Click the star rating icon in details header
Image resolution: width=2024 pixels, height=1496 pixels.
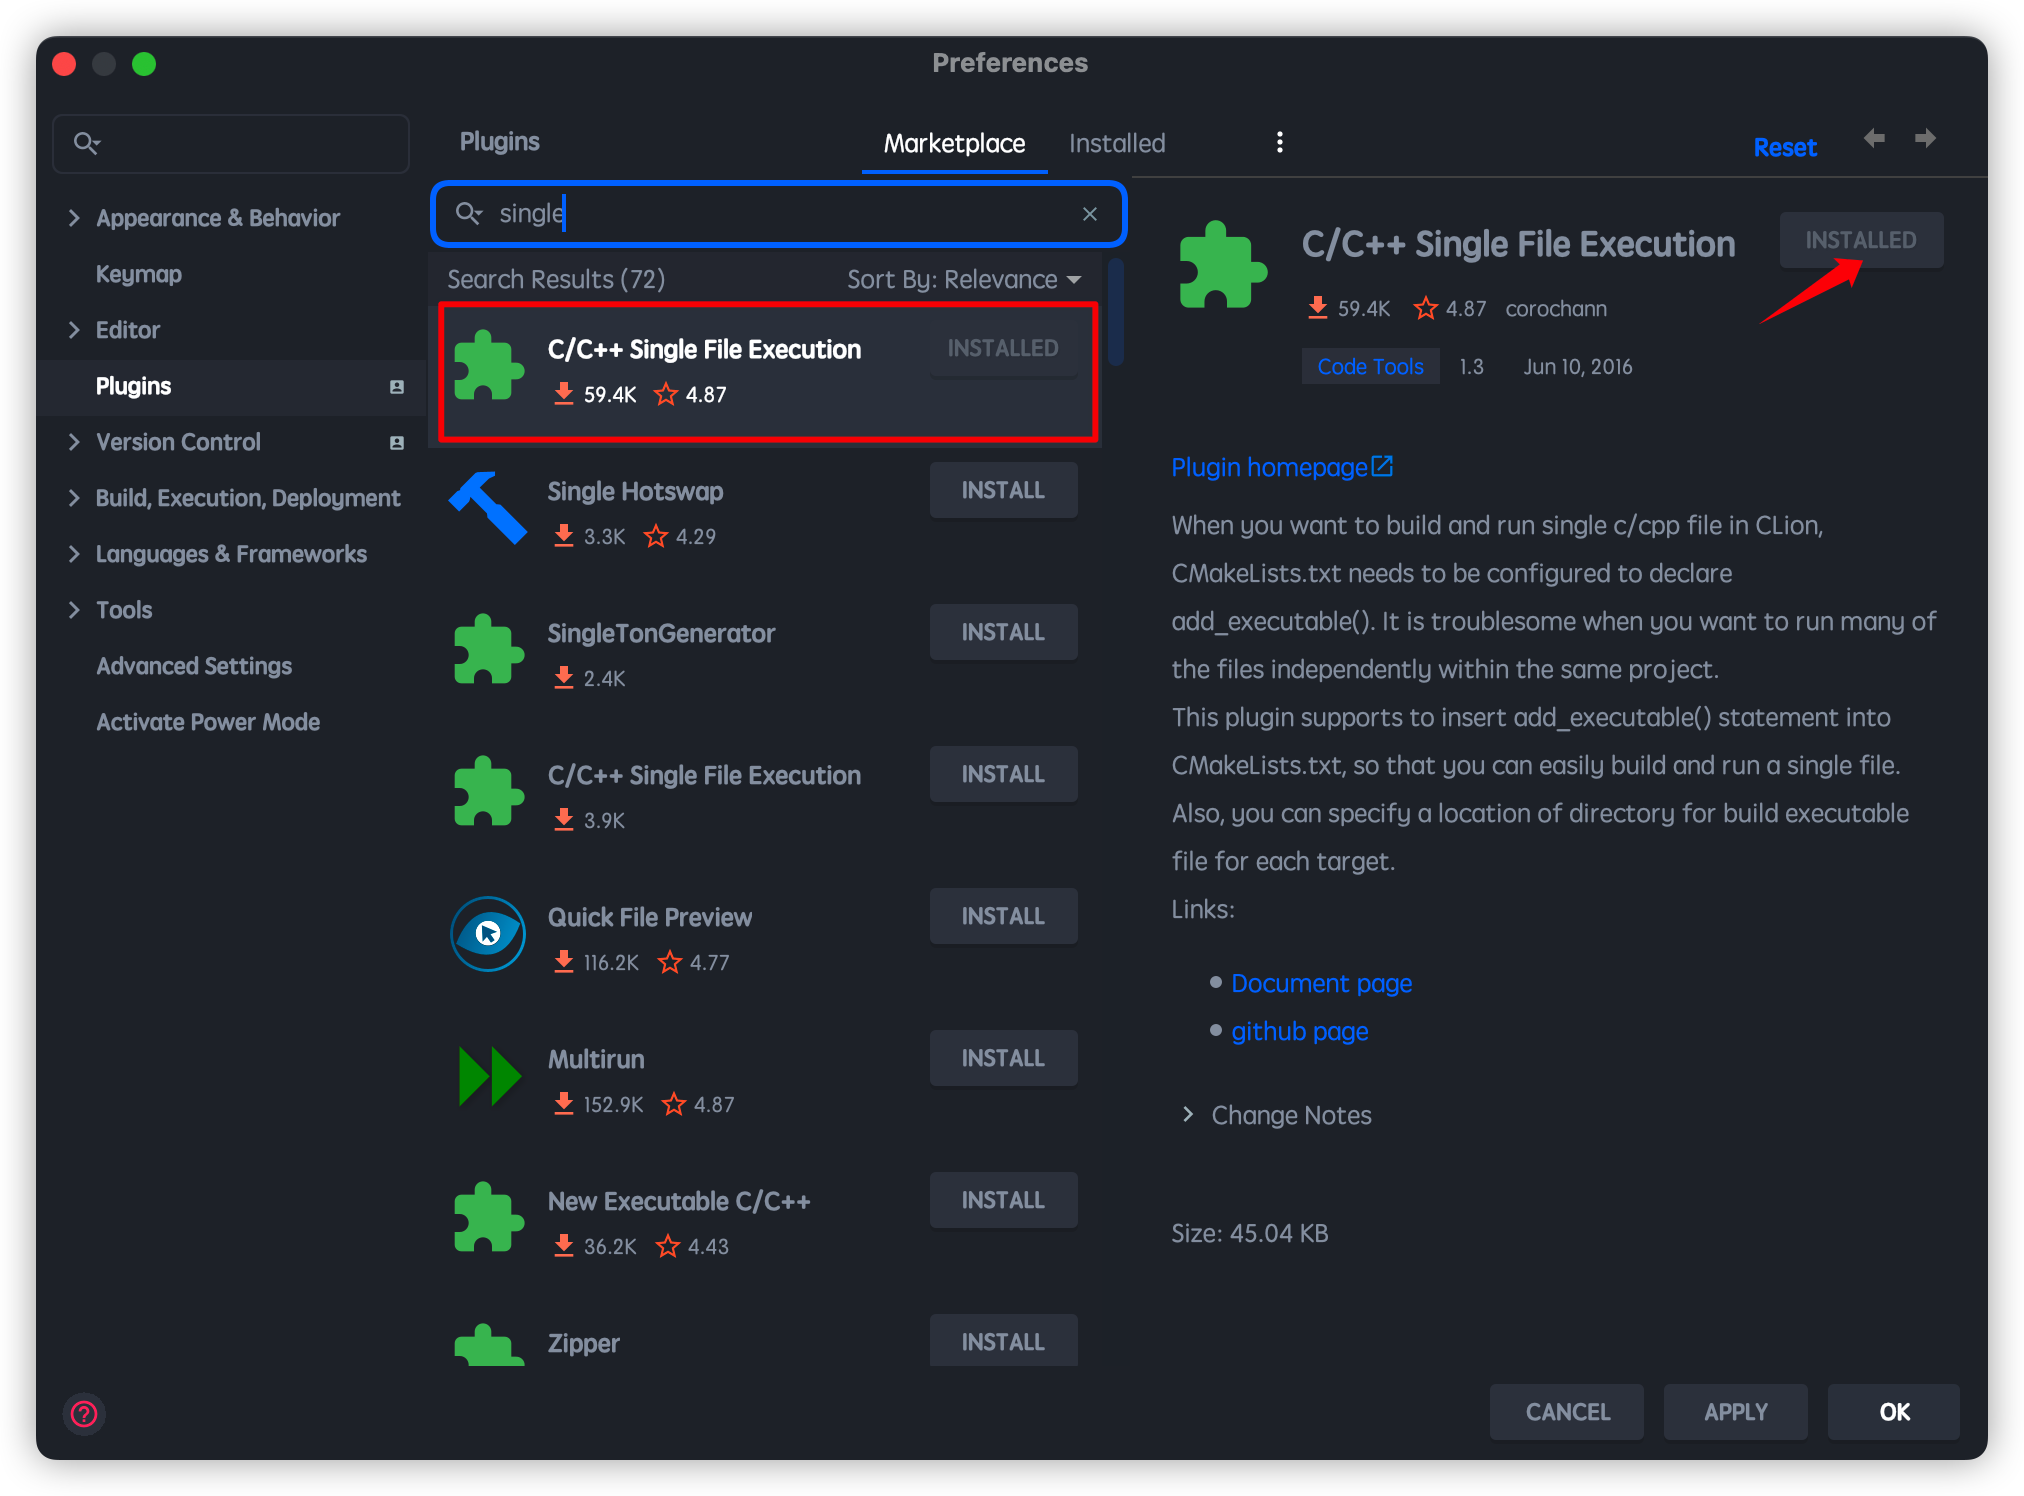(1425, 308)
